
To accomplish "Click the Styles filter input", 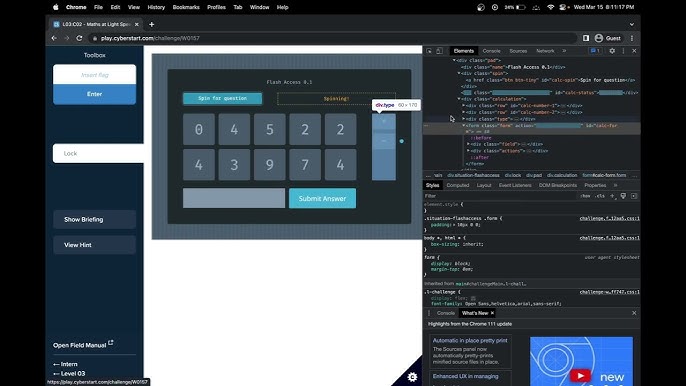I will pos(499,196).
